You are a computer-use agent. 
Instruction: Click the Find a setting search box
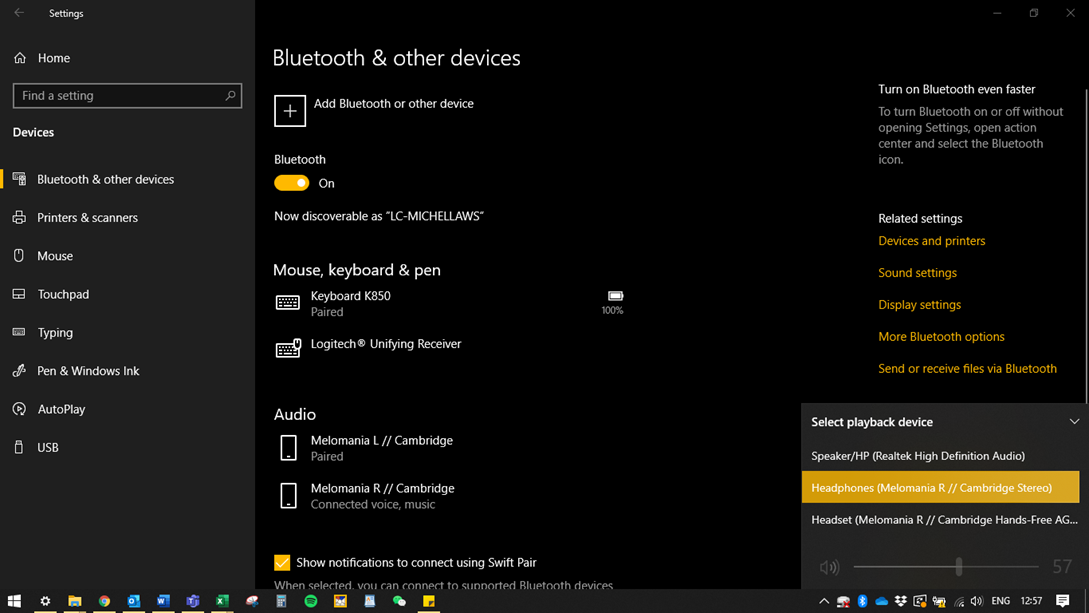pos(118,96)
